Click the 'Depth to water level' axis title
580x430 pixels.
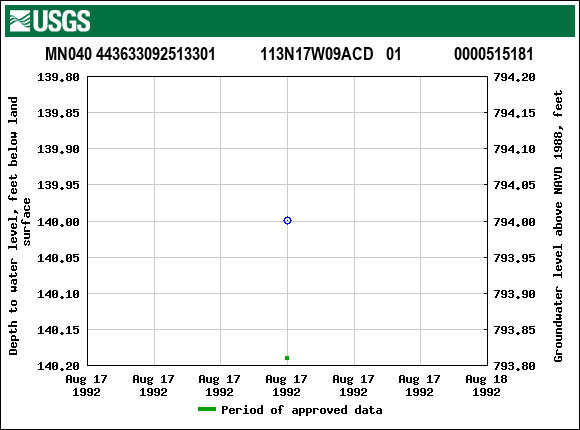[19, 226]
